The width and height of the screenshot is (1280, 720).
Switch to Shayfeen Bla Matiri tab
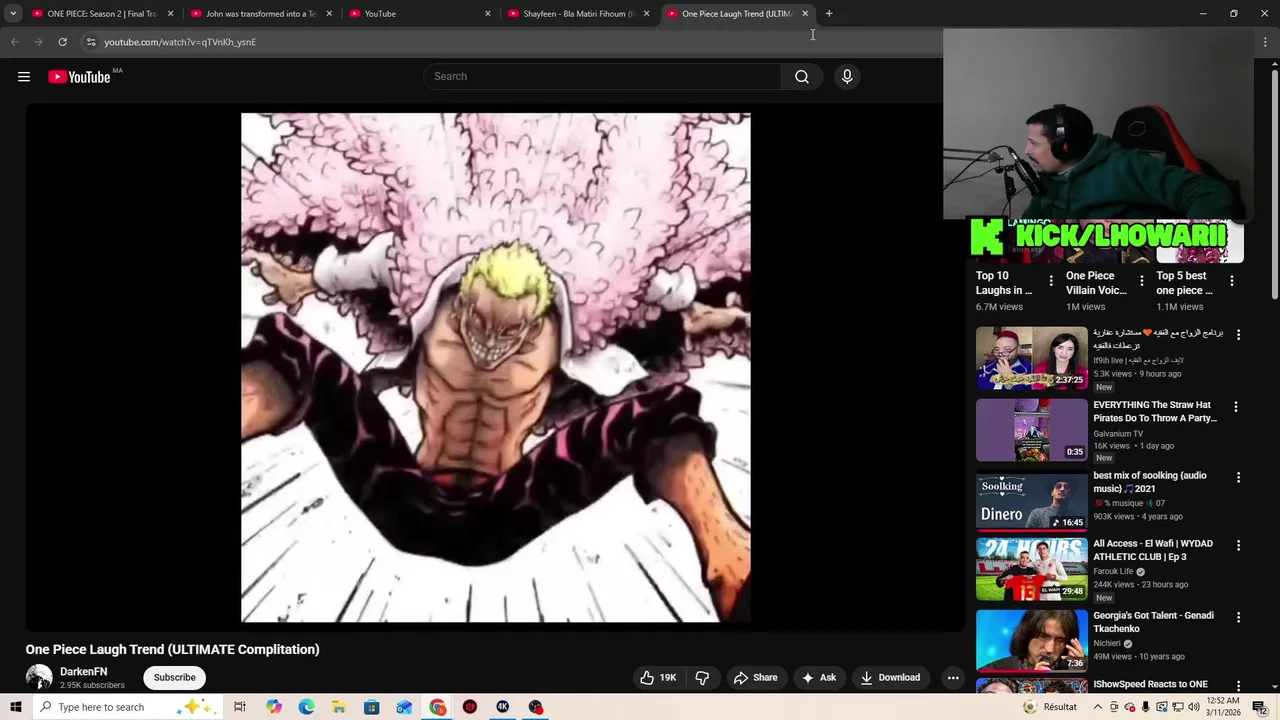578,14
